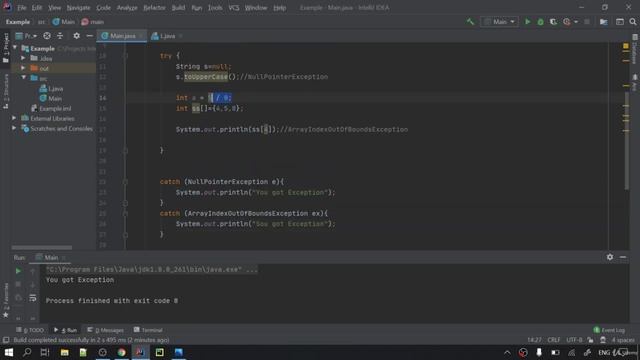Open Windows Start menu
640x360 pixels.
[9, 352]
